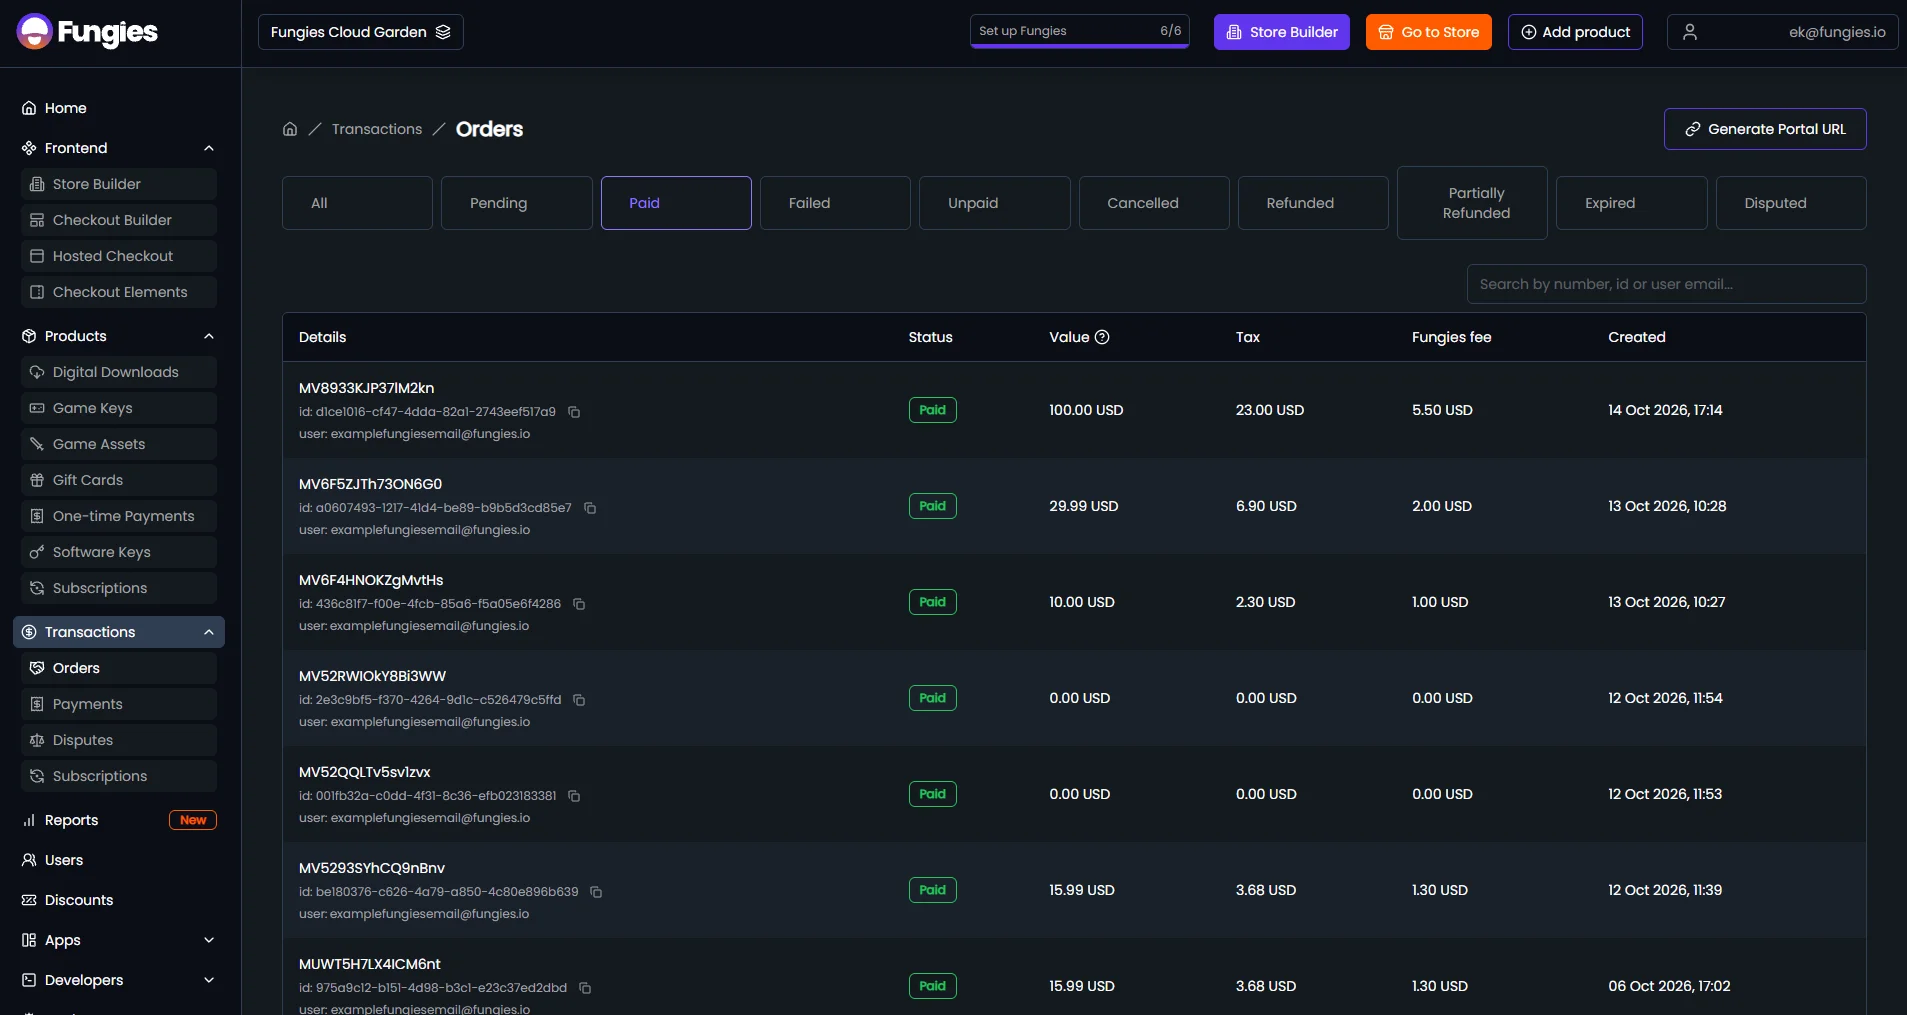Open Reports in the sidebar
Viewport: 1907px width, 1015px height.
(119, 820)
